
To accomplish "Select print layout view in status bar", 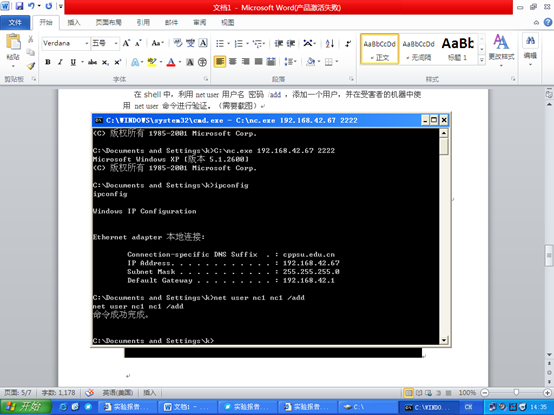I will click(408, 393).
